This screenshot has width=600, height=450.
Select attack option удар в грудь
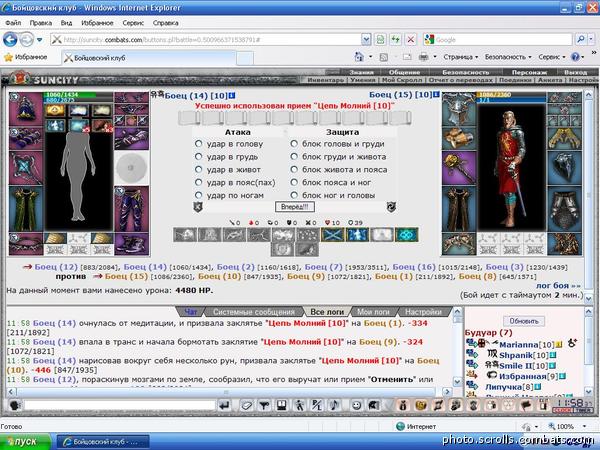click(198, 157)
